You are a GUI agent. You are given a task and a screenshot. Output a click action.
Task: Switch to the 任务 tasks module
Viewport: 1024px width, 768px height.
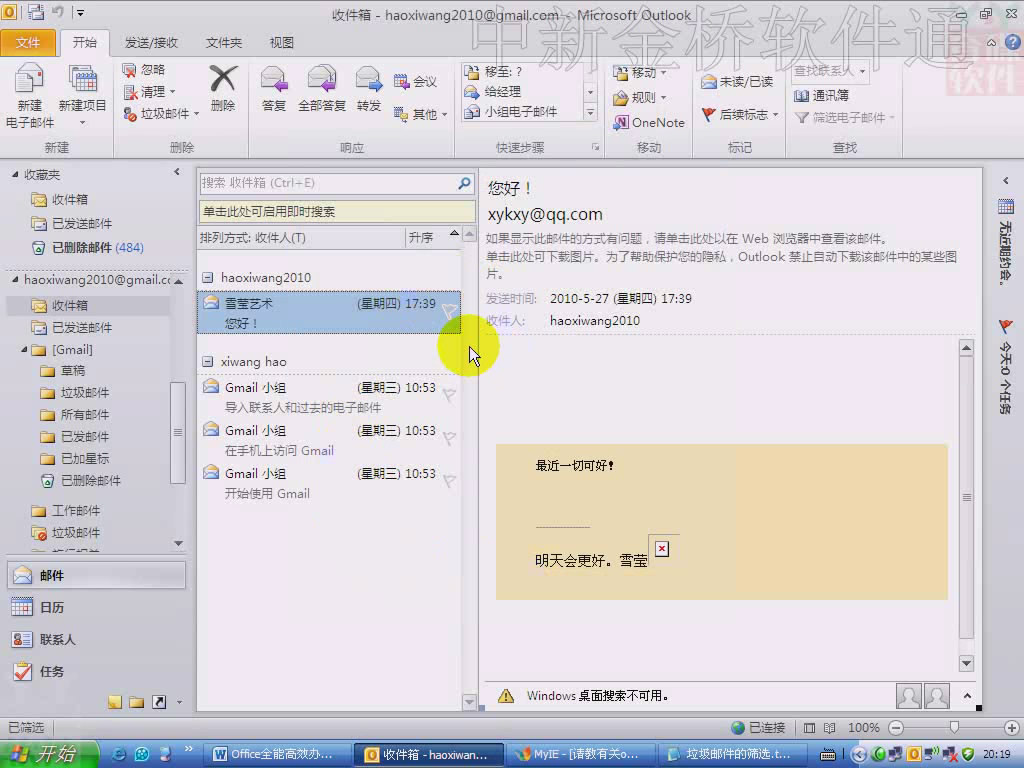pyautogui.click(x=97, y=671)
